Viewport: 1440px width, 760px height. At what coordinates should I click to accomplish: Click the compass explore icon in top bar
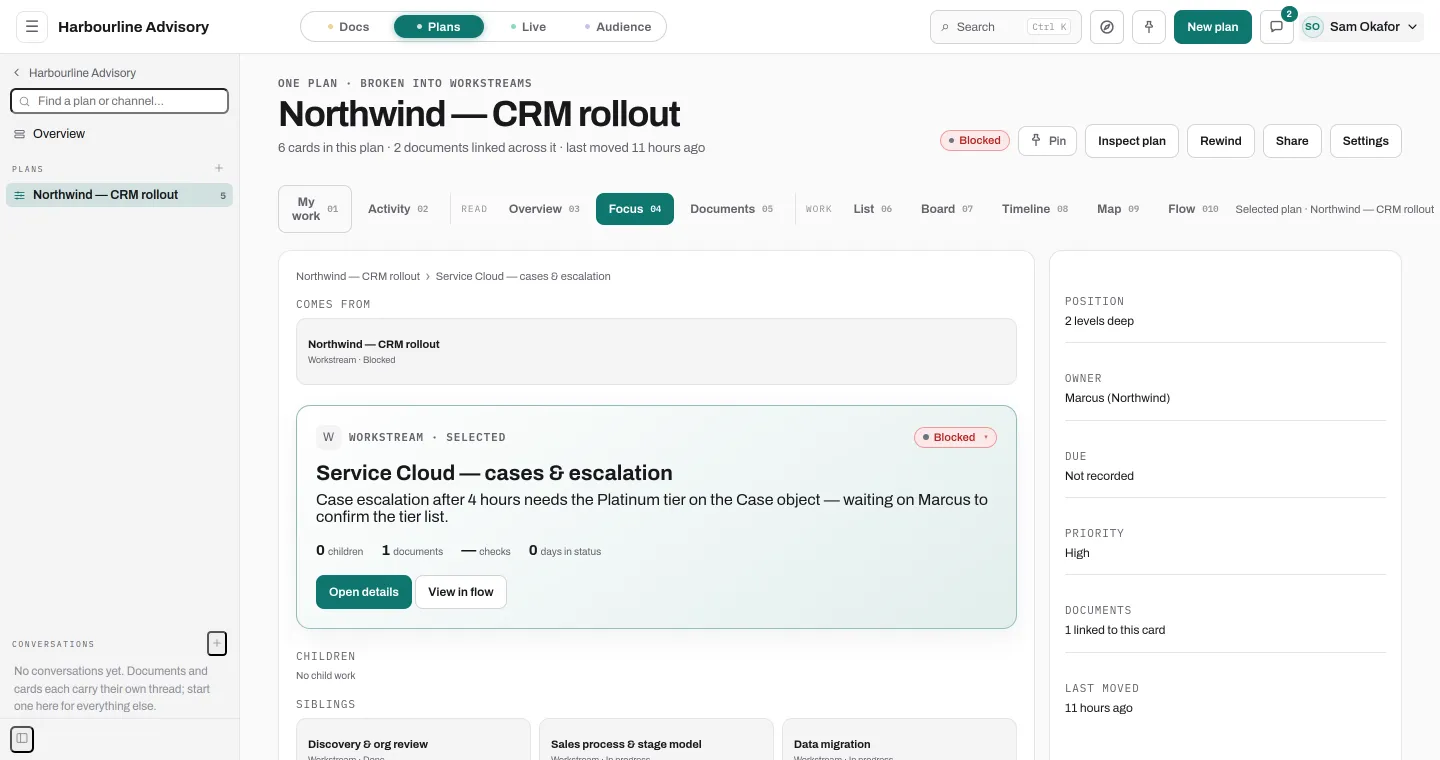(x=1107, y=27)
